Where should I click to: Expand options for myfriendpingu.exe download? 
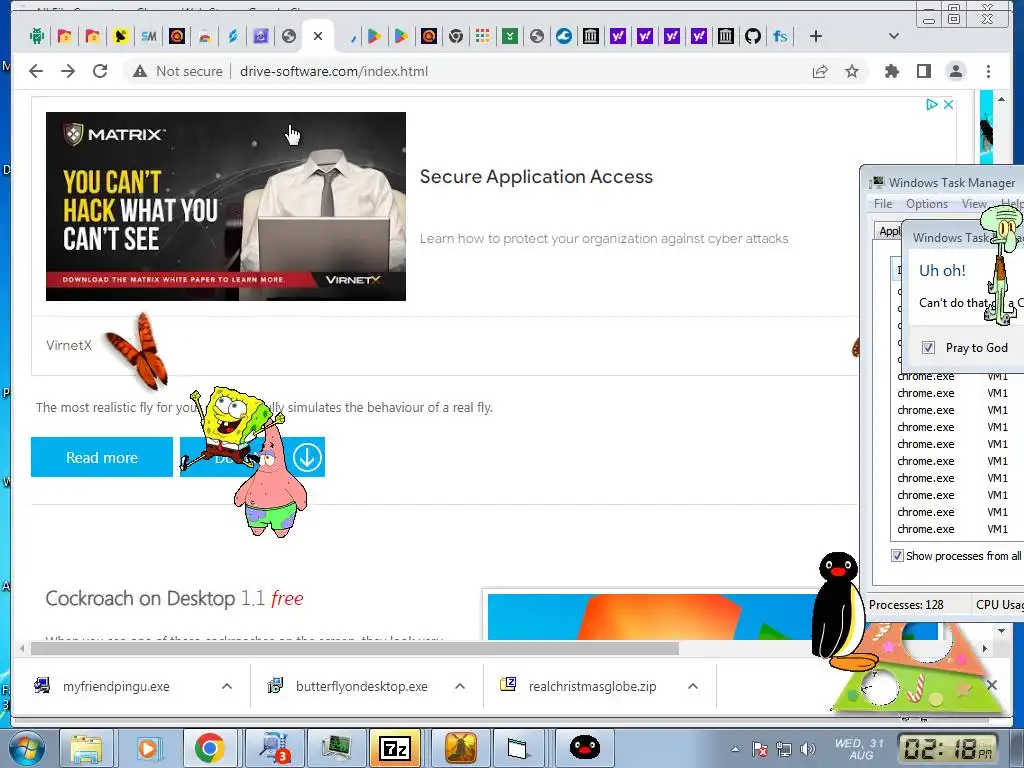(x=227, y=686)
